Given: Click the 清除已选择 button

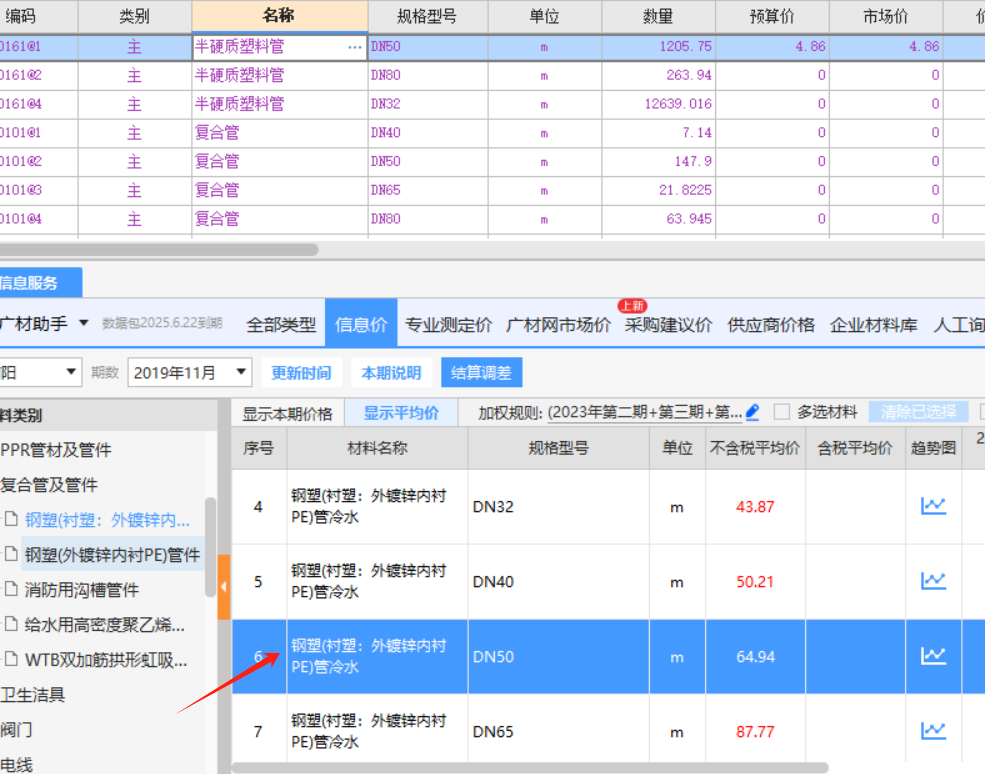Looking at the screenshot, I should point(918,412).
